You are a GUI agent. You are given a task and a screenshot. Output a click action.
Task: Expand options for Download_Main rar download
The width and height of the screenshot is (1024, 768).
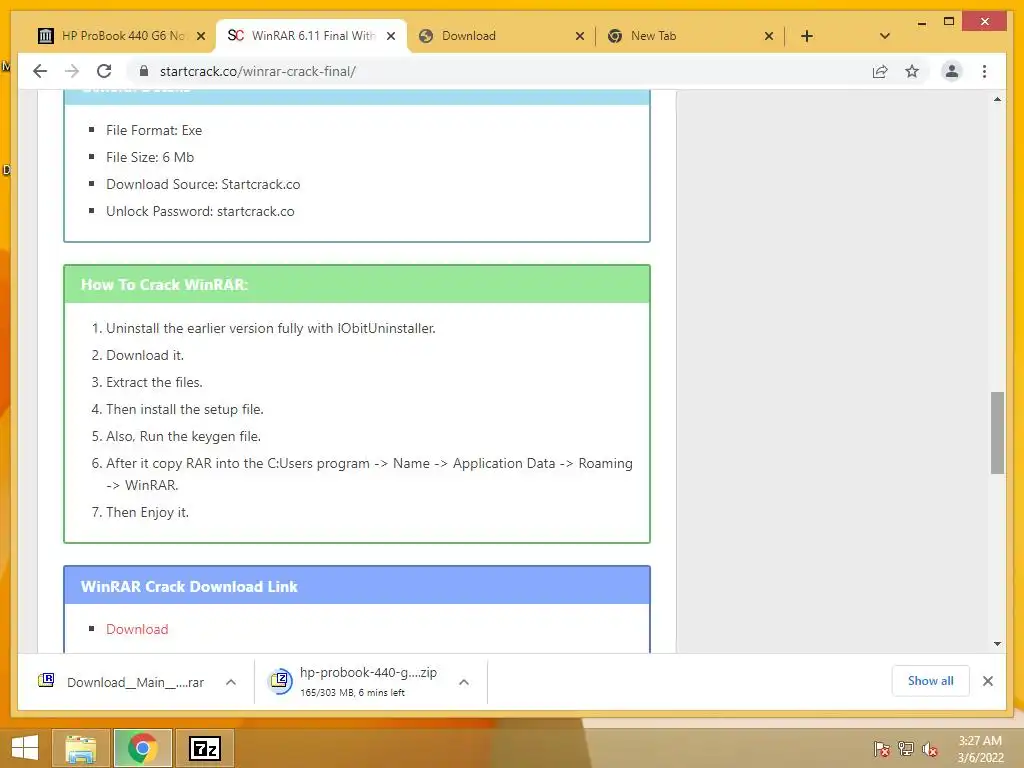[x=231, y=682]
